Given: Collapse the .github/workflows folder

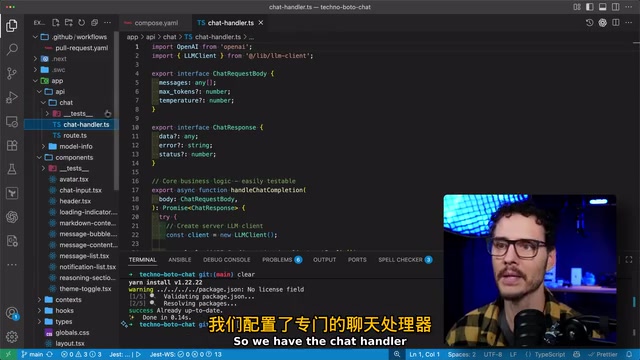Looking at the screenshot, I should (x=35, y=37).
